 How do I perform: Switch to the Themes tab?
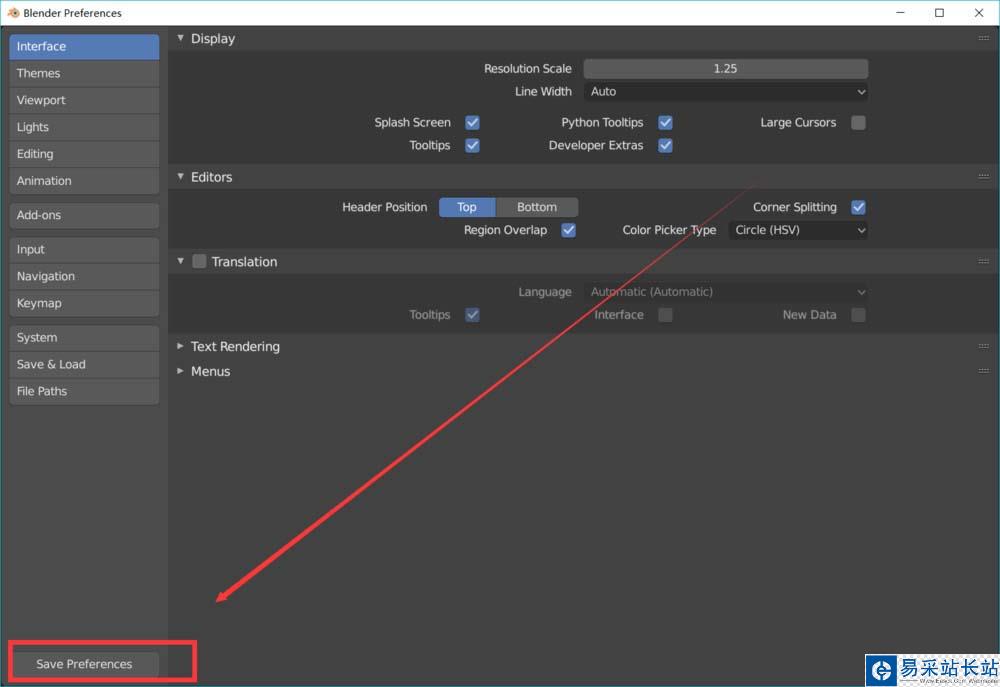point(84,73)
